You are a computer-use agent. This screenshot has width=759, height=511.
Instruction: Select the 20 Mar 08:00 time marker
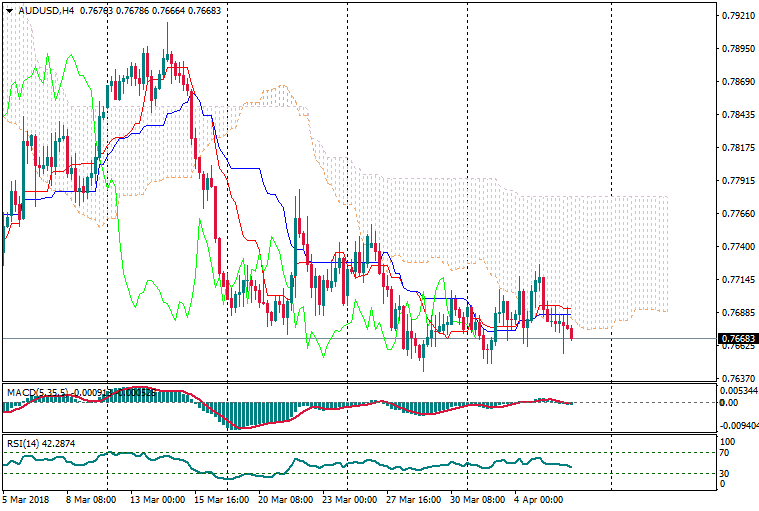pyautogui.click(x=284, y=498)
